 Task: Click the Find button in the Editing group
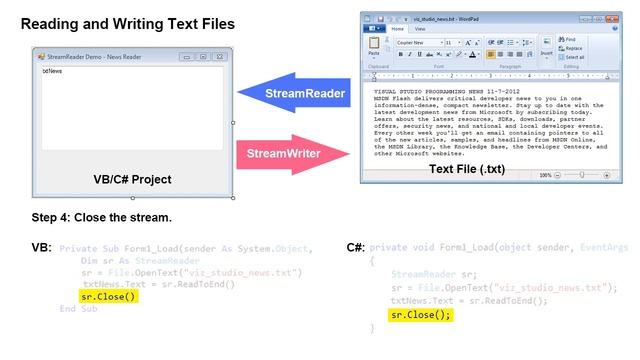567,40
